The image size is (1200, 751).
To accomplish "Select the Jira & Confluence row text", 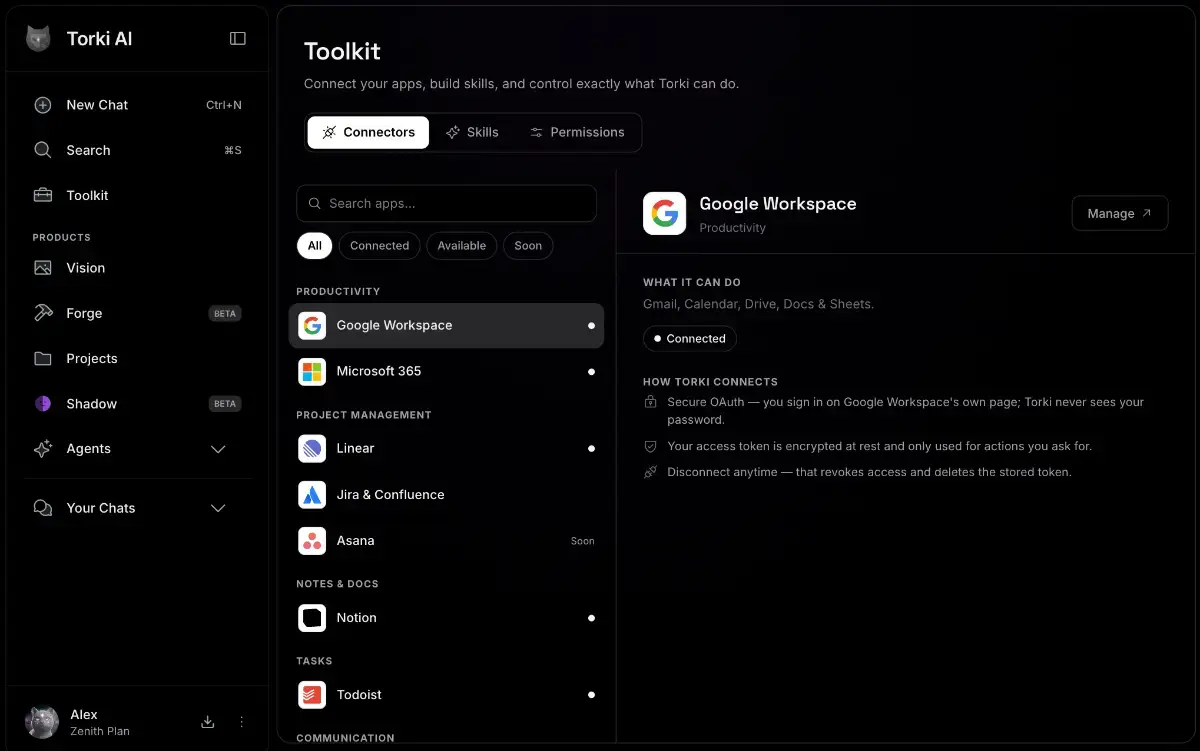I will click(x=390, y=494).
